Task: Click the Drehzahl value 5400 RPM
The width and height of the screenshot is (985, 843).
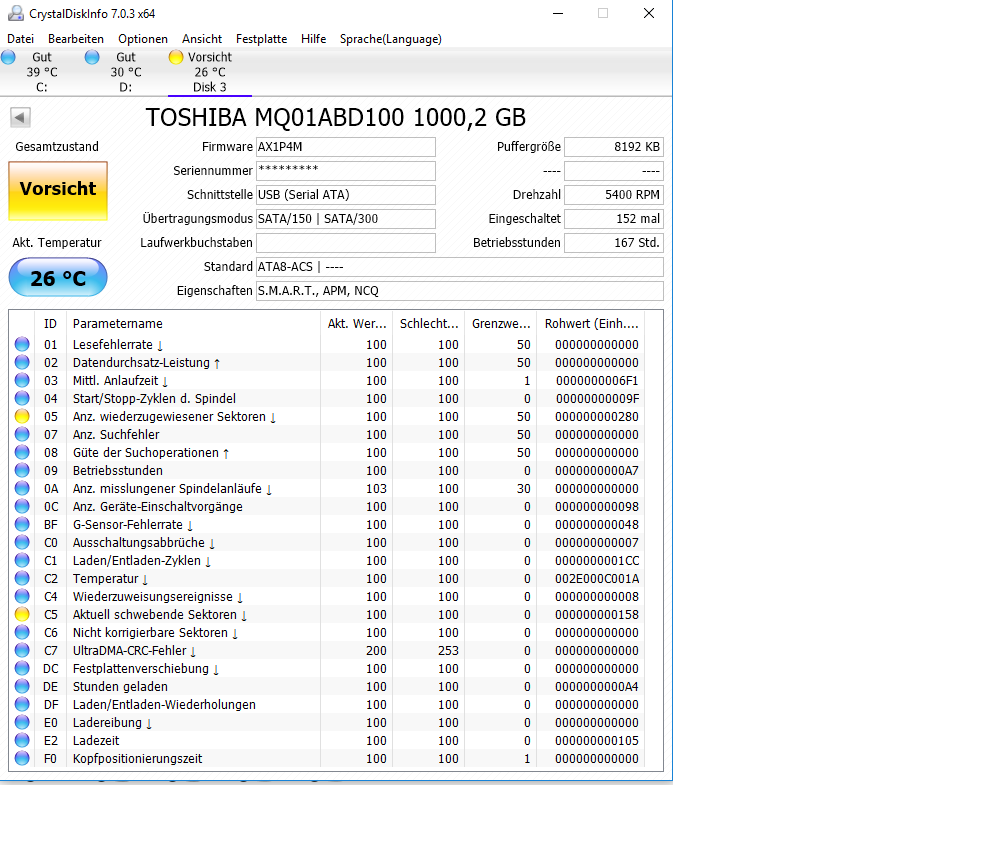Action: pyautogui.click(x=614, y=195)
